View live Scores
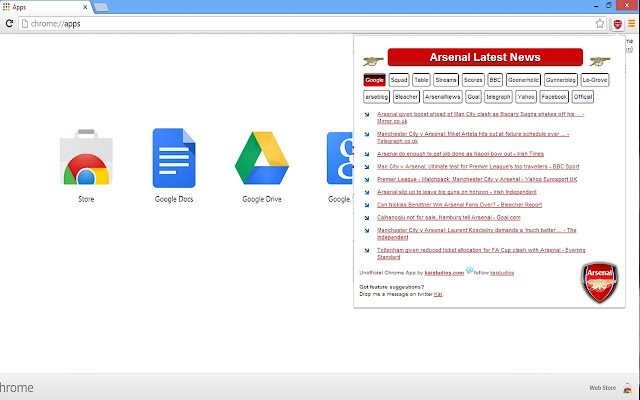The height and width of the screenshot is (400, 640). pyautogui.click(x=473, y=80)
